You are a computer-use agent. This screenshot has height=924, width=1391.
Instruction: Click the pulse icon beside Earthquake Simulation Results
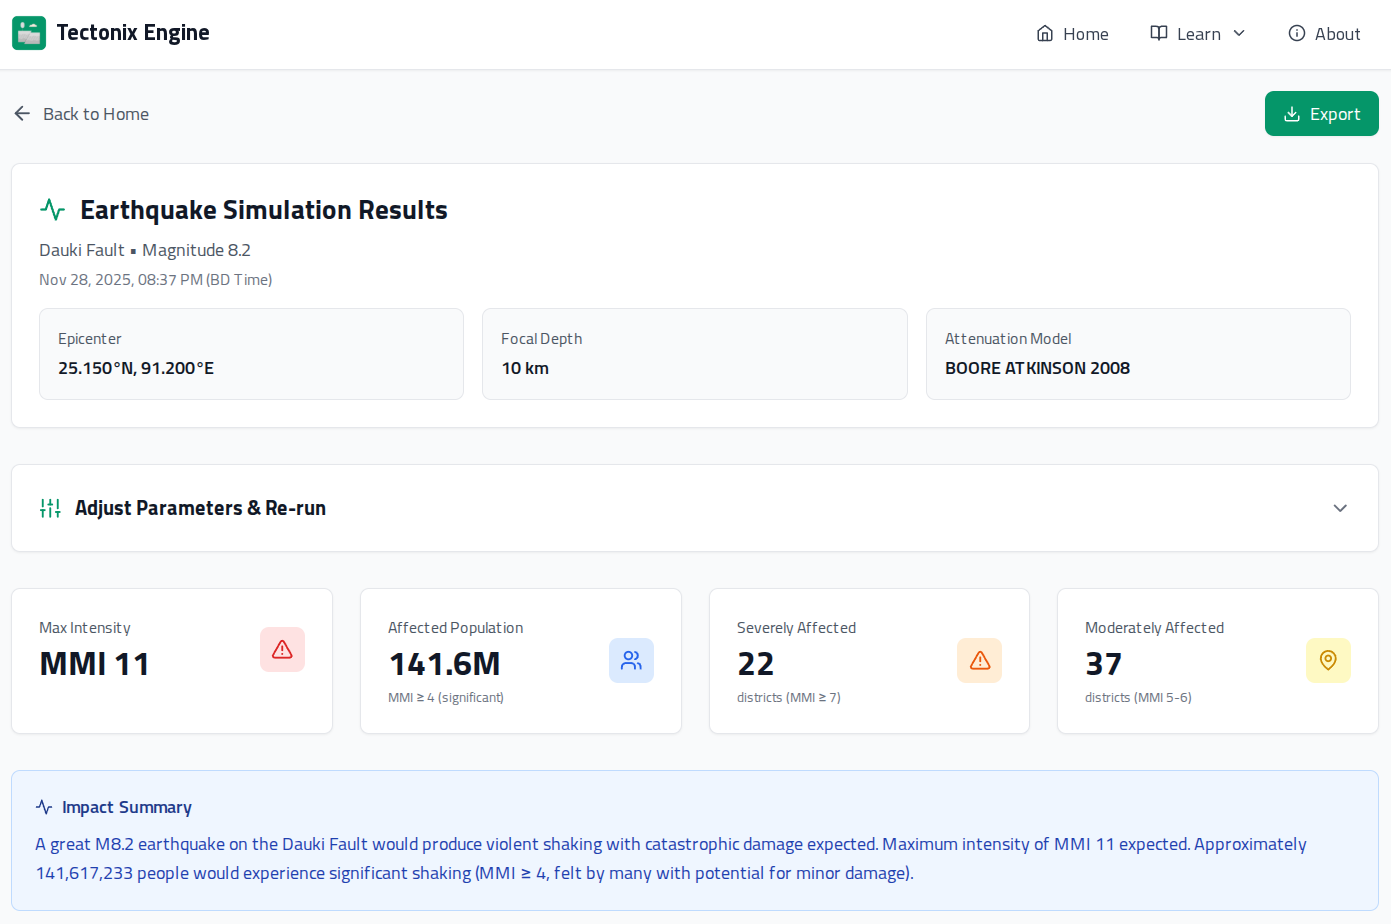point(53,210)
